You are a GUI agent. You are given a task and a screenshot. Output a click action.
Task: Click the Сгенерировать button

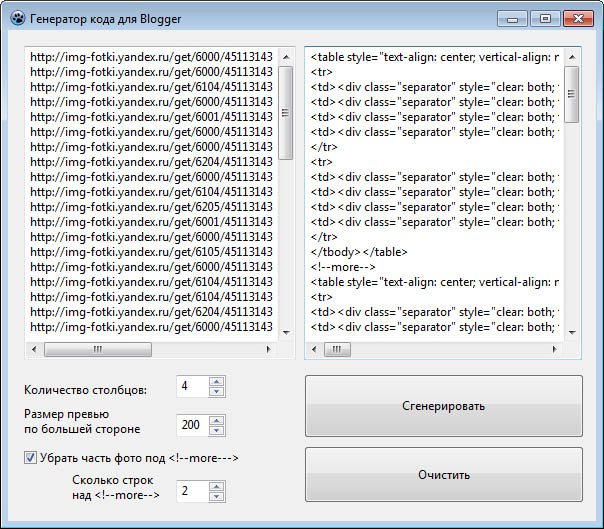tap(444, 406)
